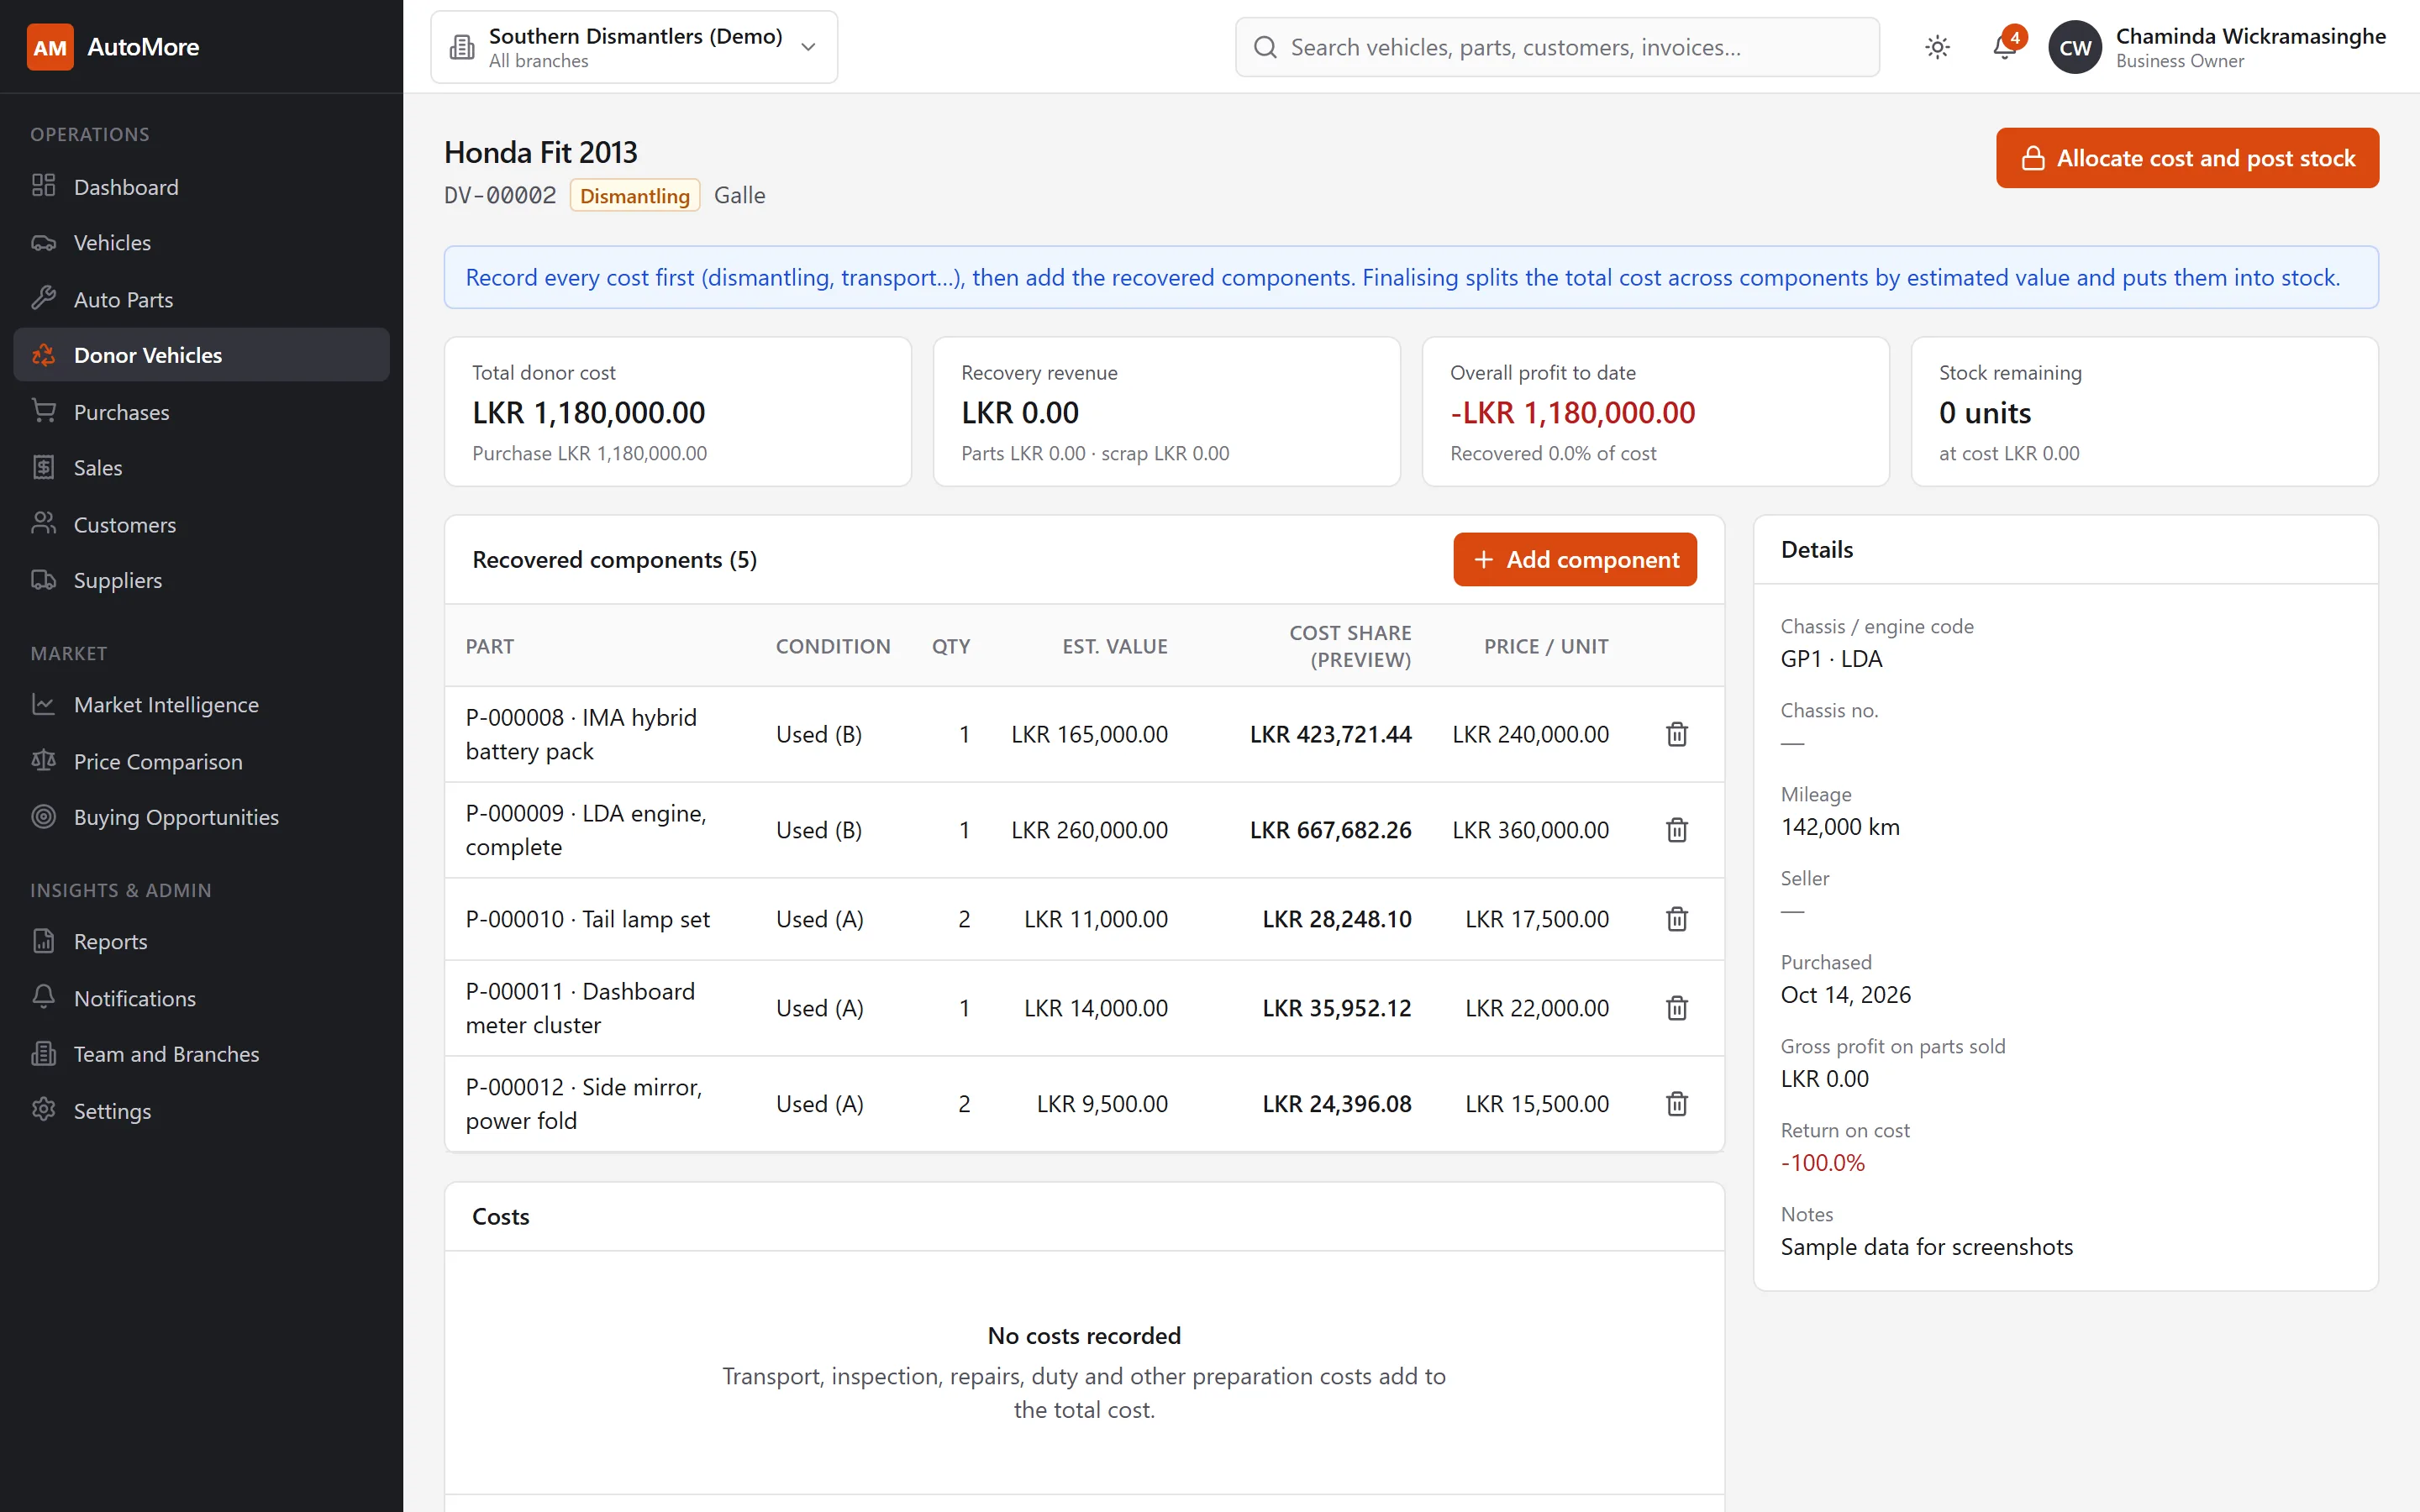The height and width of the screenshot is (1512, 2420).
Task: Open the Purchases page
Action: (x=201, y=412)
